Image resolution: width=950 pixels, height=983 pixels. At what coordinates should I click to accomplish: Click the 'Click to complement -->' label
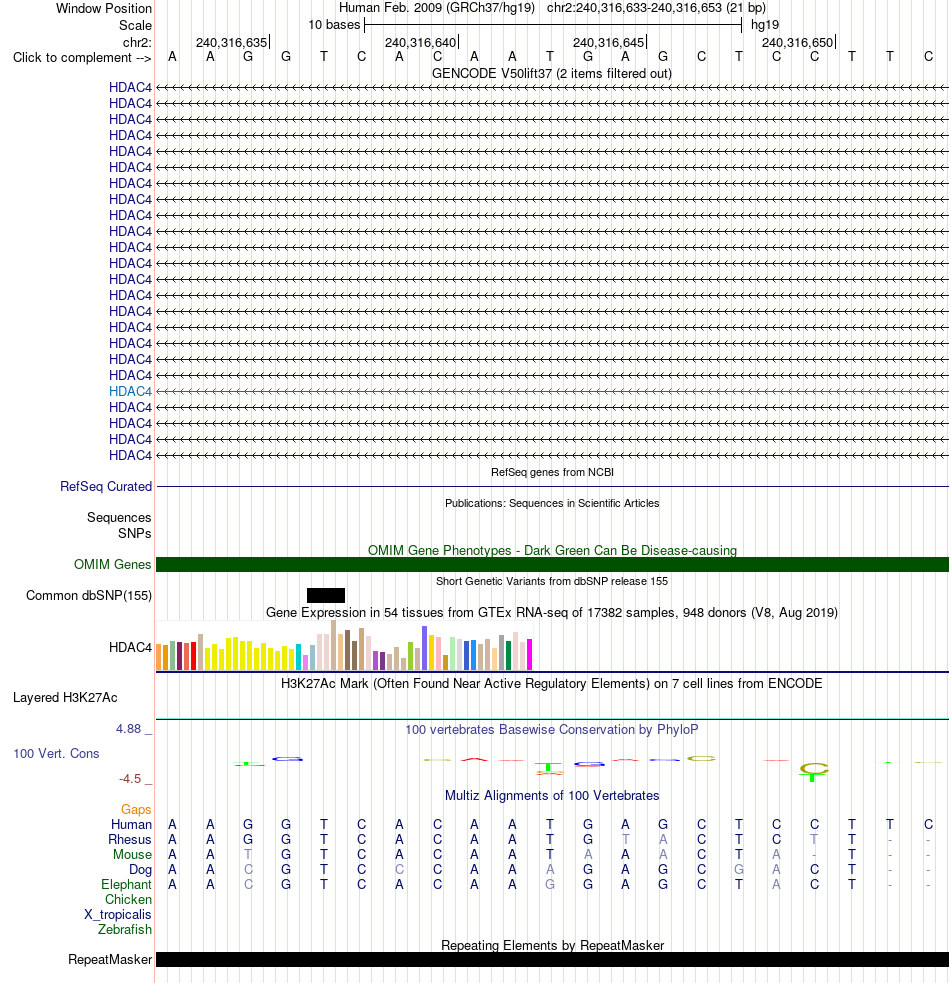point(82,58)
